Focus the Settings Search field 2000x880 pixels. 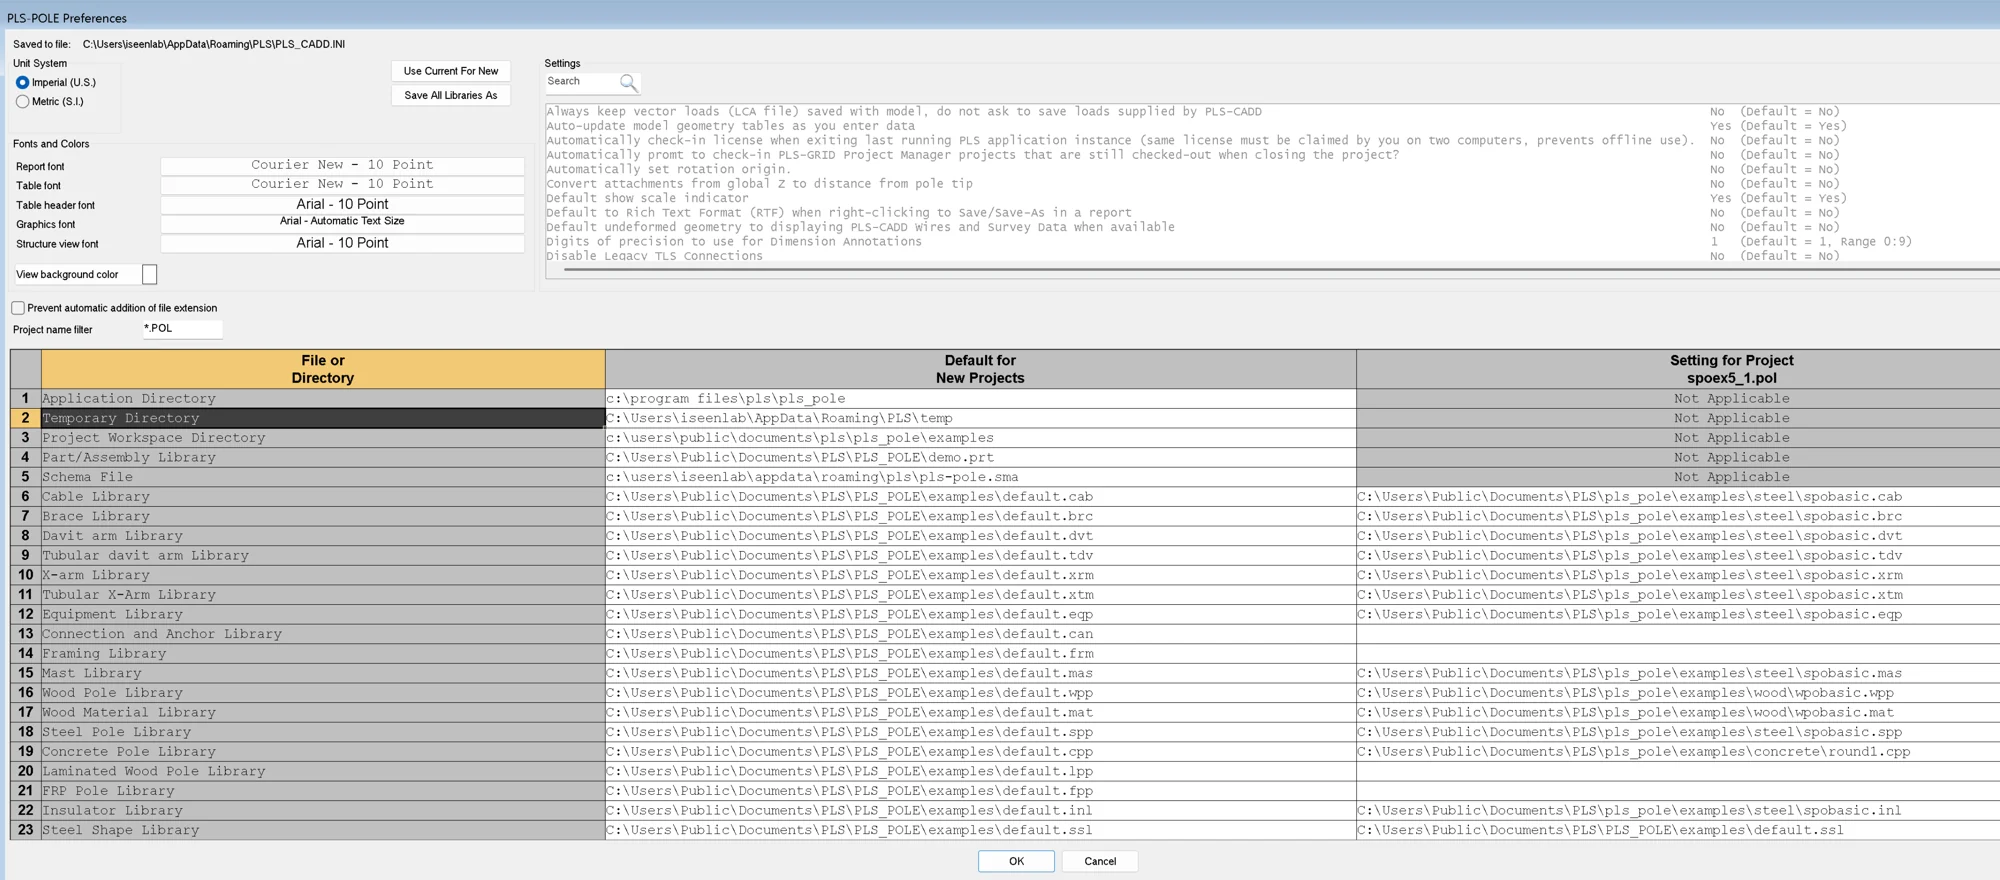point(582,82)
